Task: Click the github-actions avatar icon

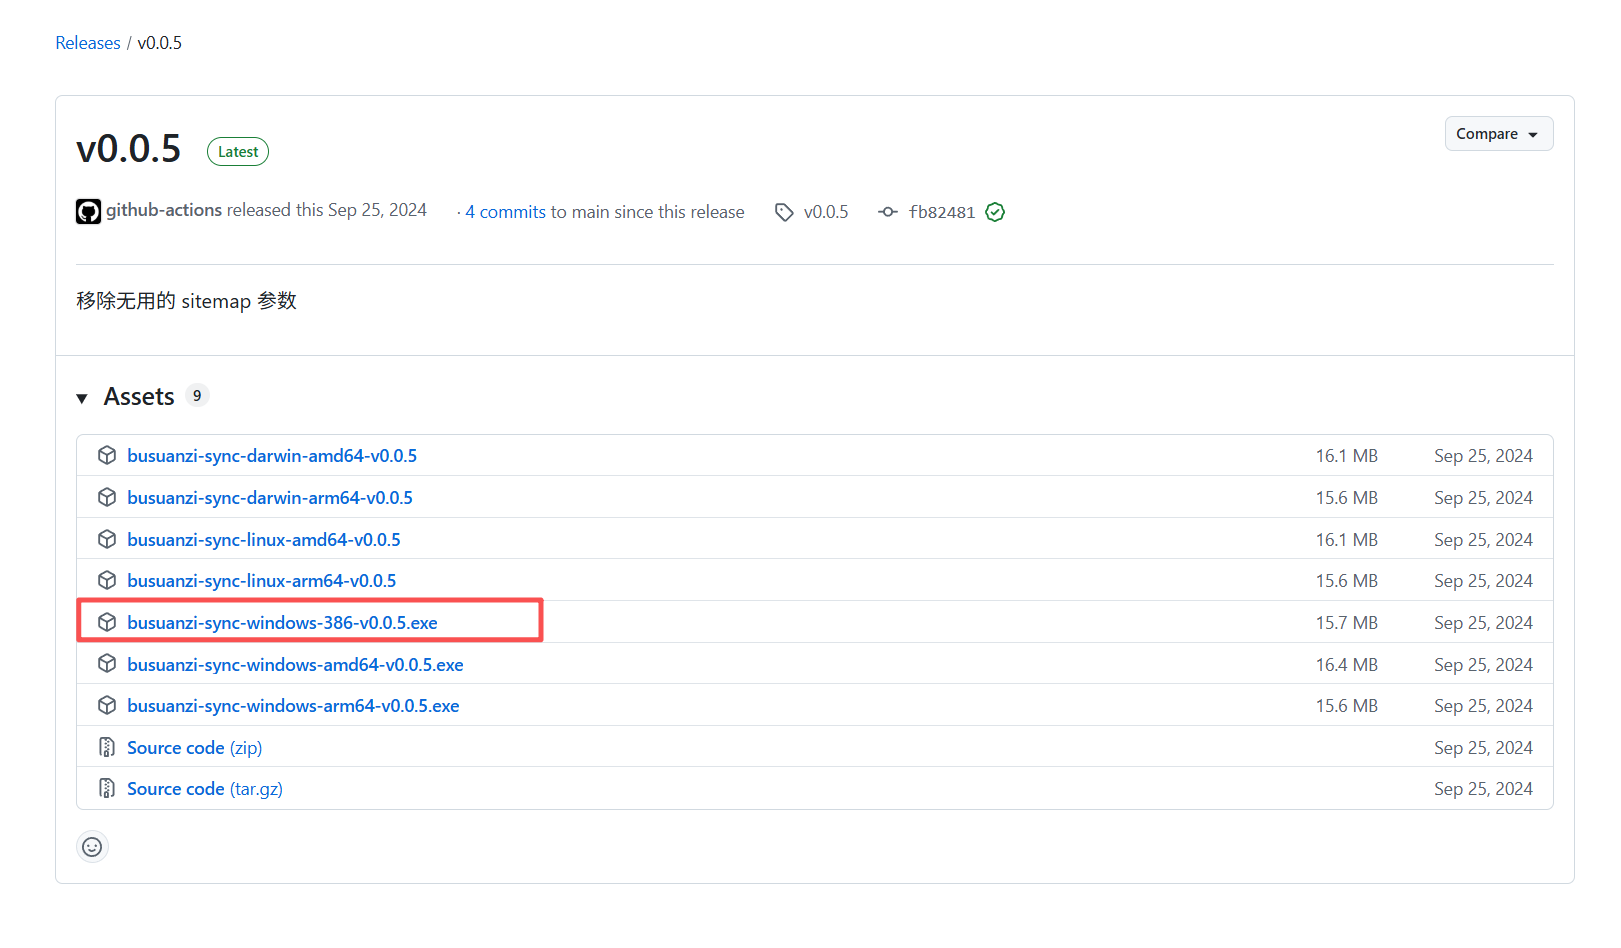Action: click(x=88, y=212)
